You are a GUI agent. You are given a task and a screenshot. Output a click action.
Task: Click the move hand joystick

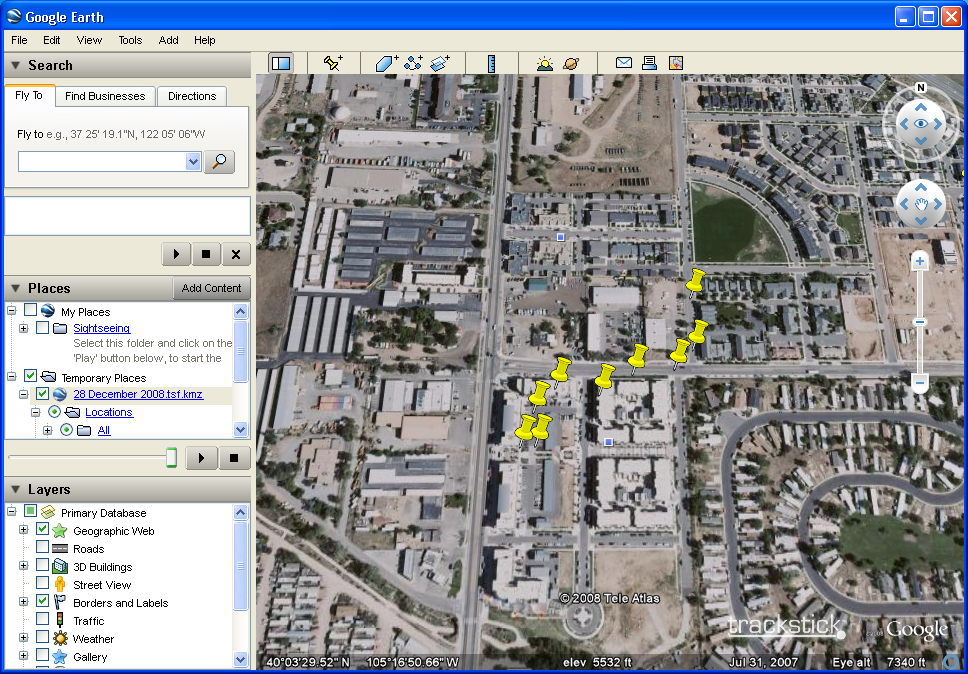[920, 204]
